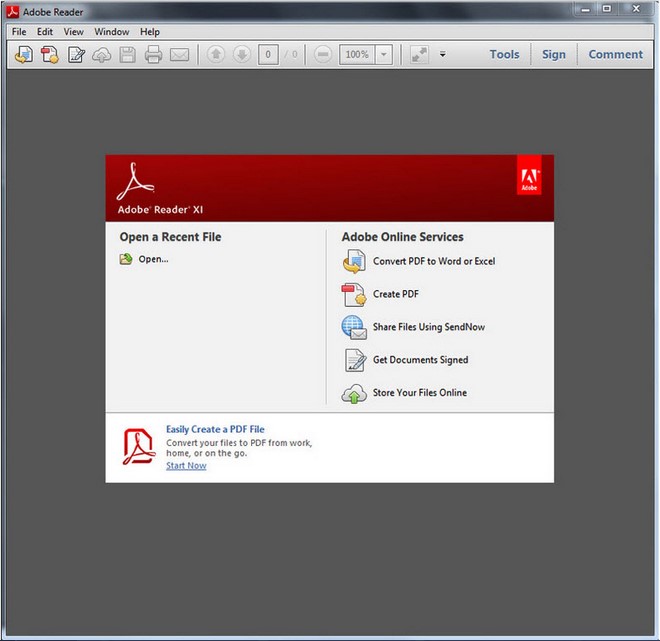This screenshot has width=660, height=641.
Task: Click the Store Your Files cloud icon
Action: tap(354, 394)
